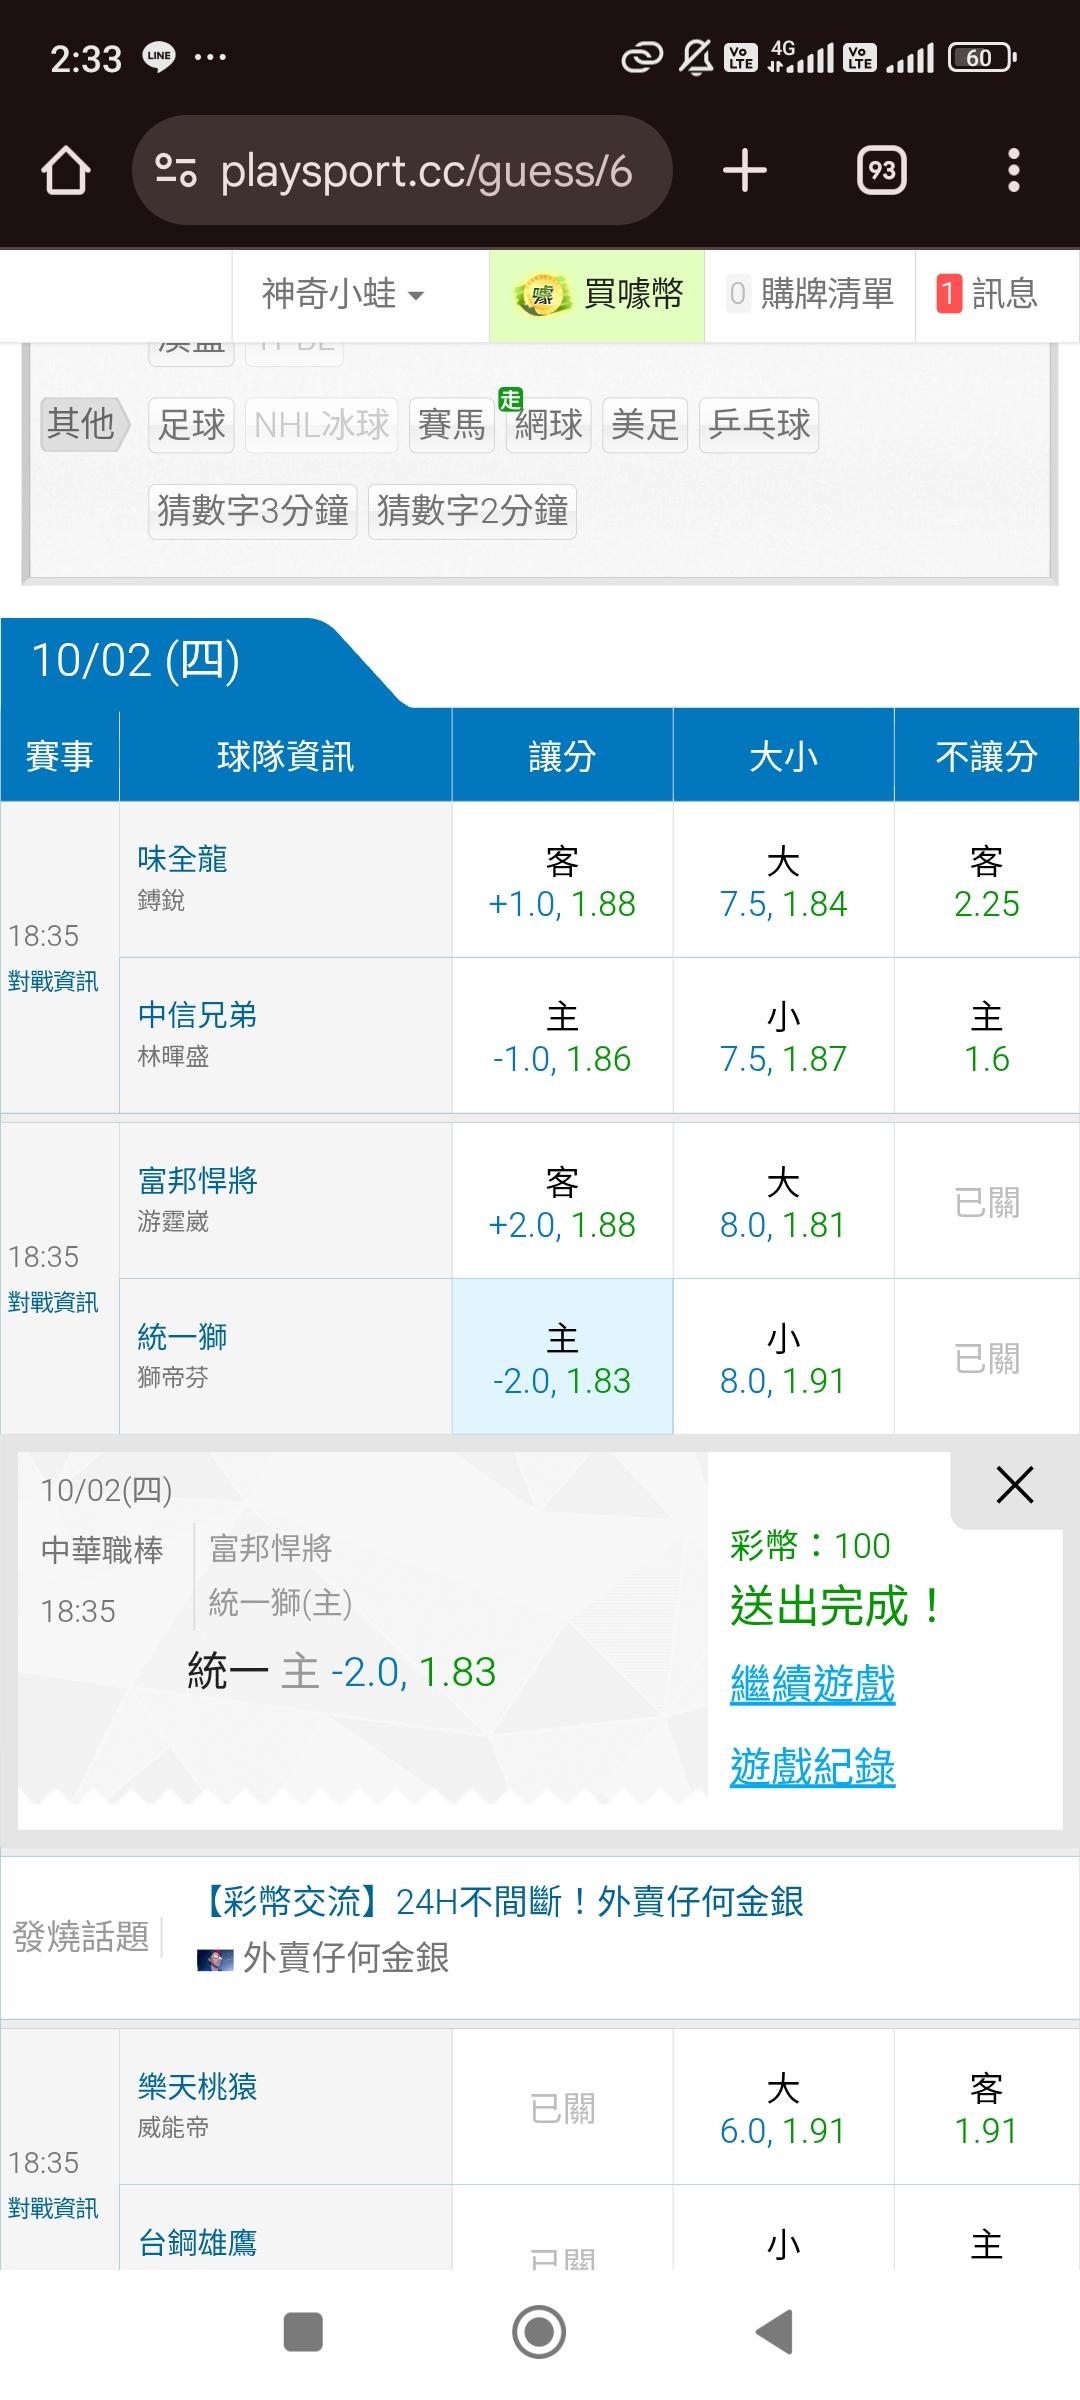The height and width of the screenshot is (2400, 1080).
Task: Tap the site settings icon in address bar
Action: [176, 171]
